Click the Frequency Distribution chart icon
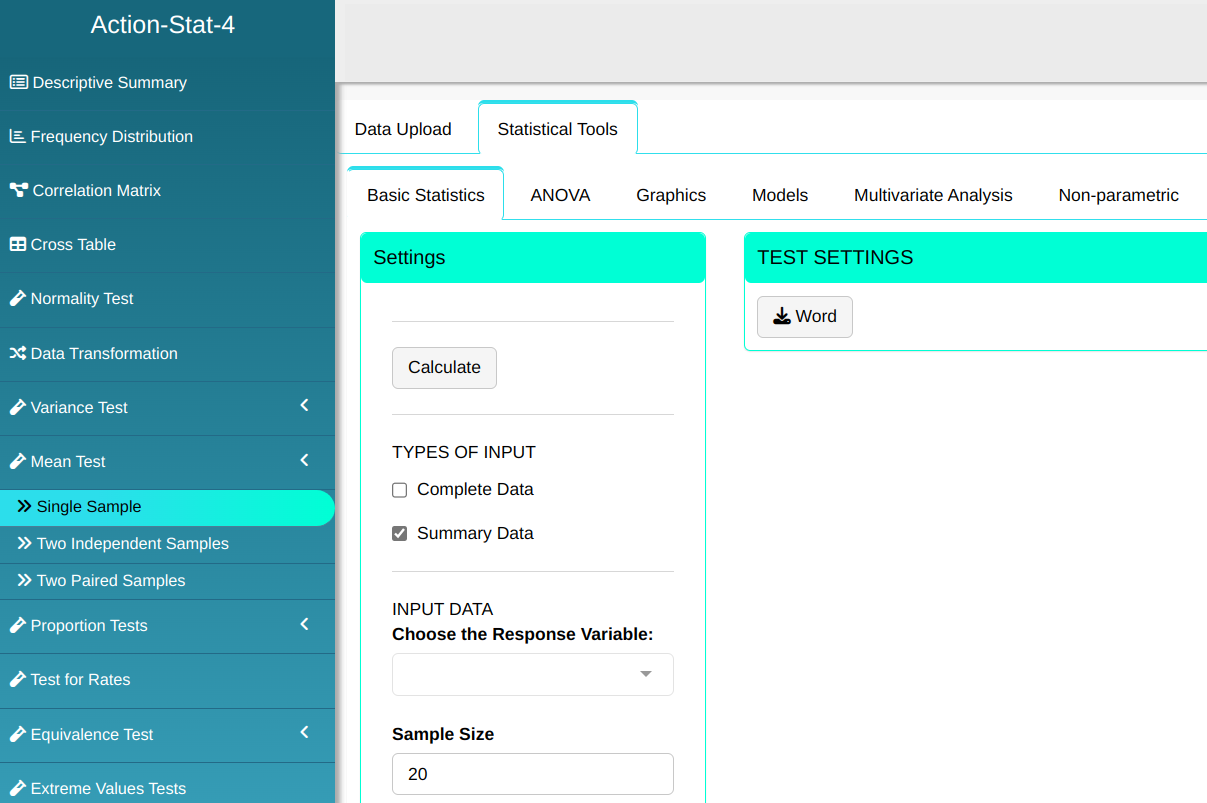Viewport: 1207px width, 803px height. tap(17, 137)
